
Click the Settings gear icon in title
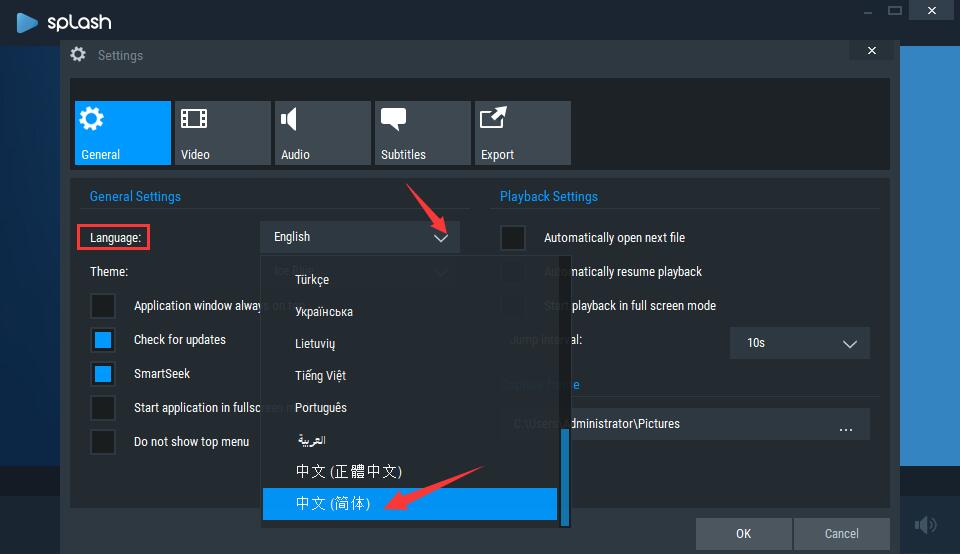pyautogui.click(x=78, y=55)
